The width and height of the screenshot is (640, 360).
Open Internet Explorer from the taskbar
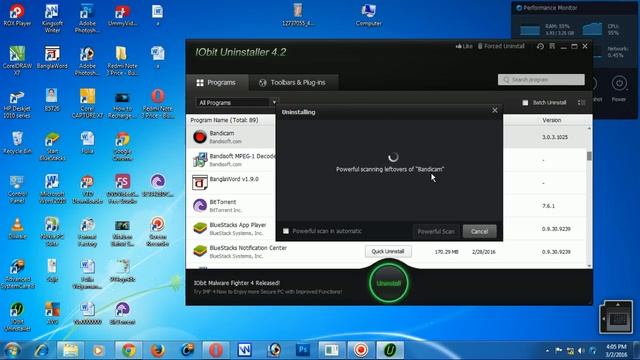tap(42, 350)
